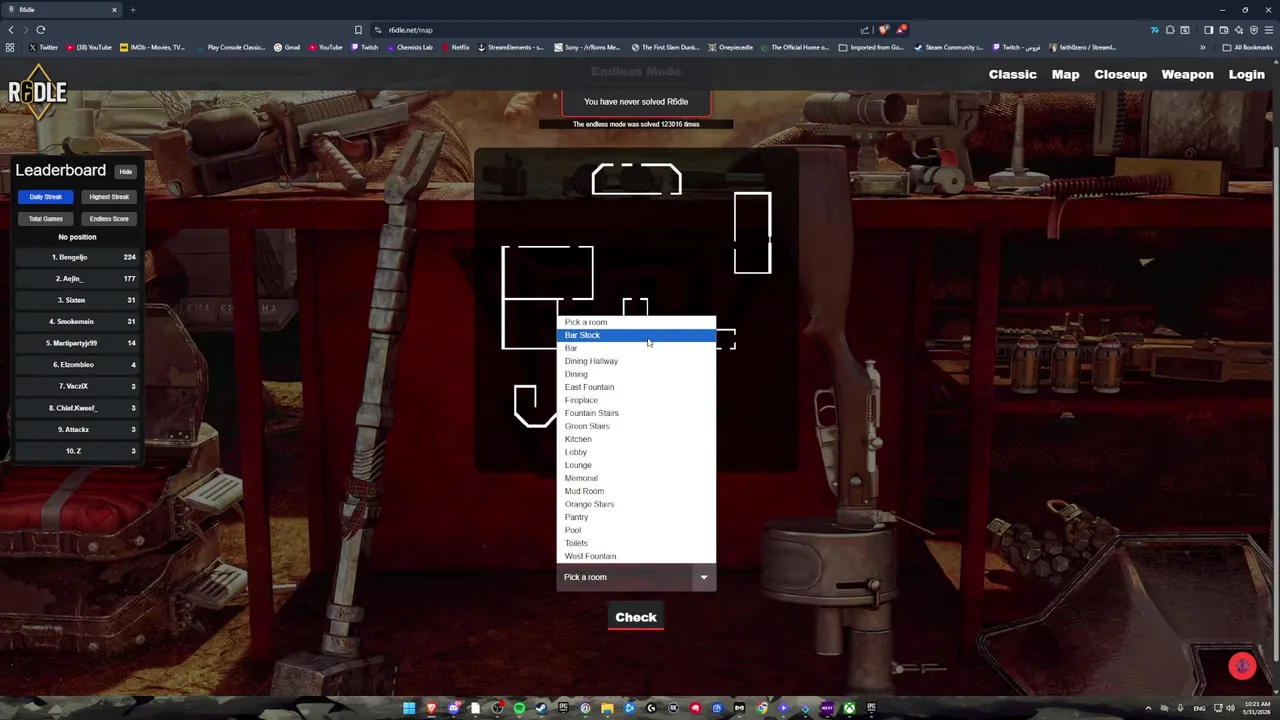Reload the page with browser refresh icon

tap(41, 30)
